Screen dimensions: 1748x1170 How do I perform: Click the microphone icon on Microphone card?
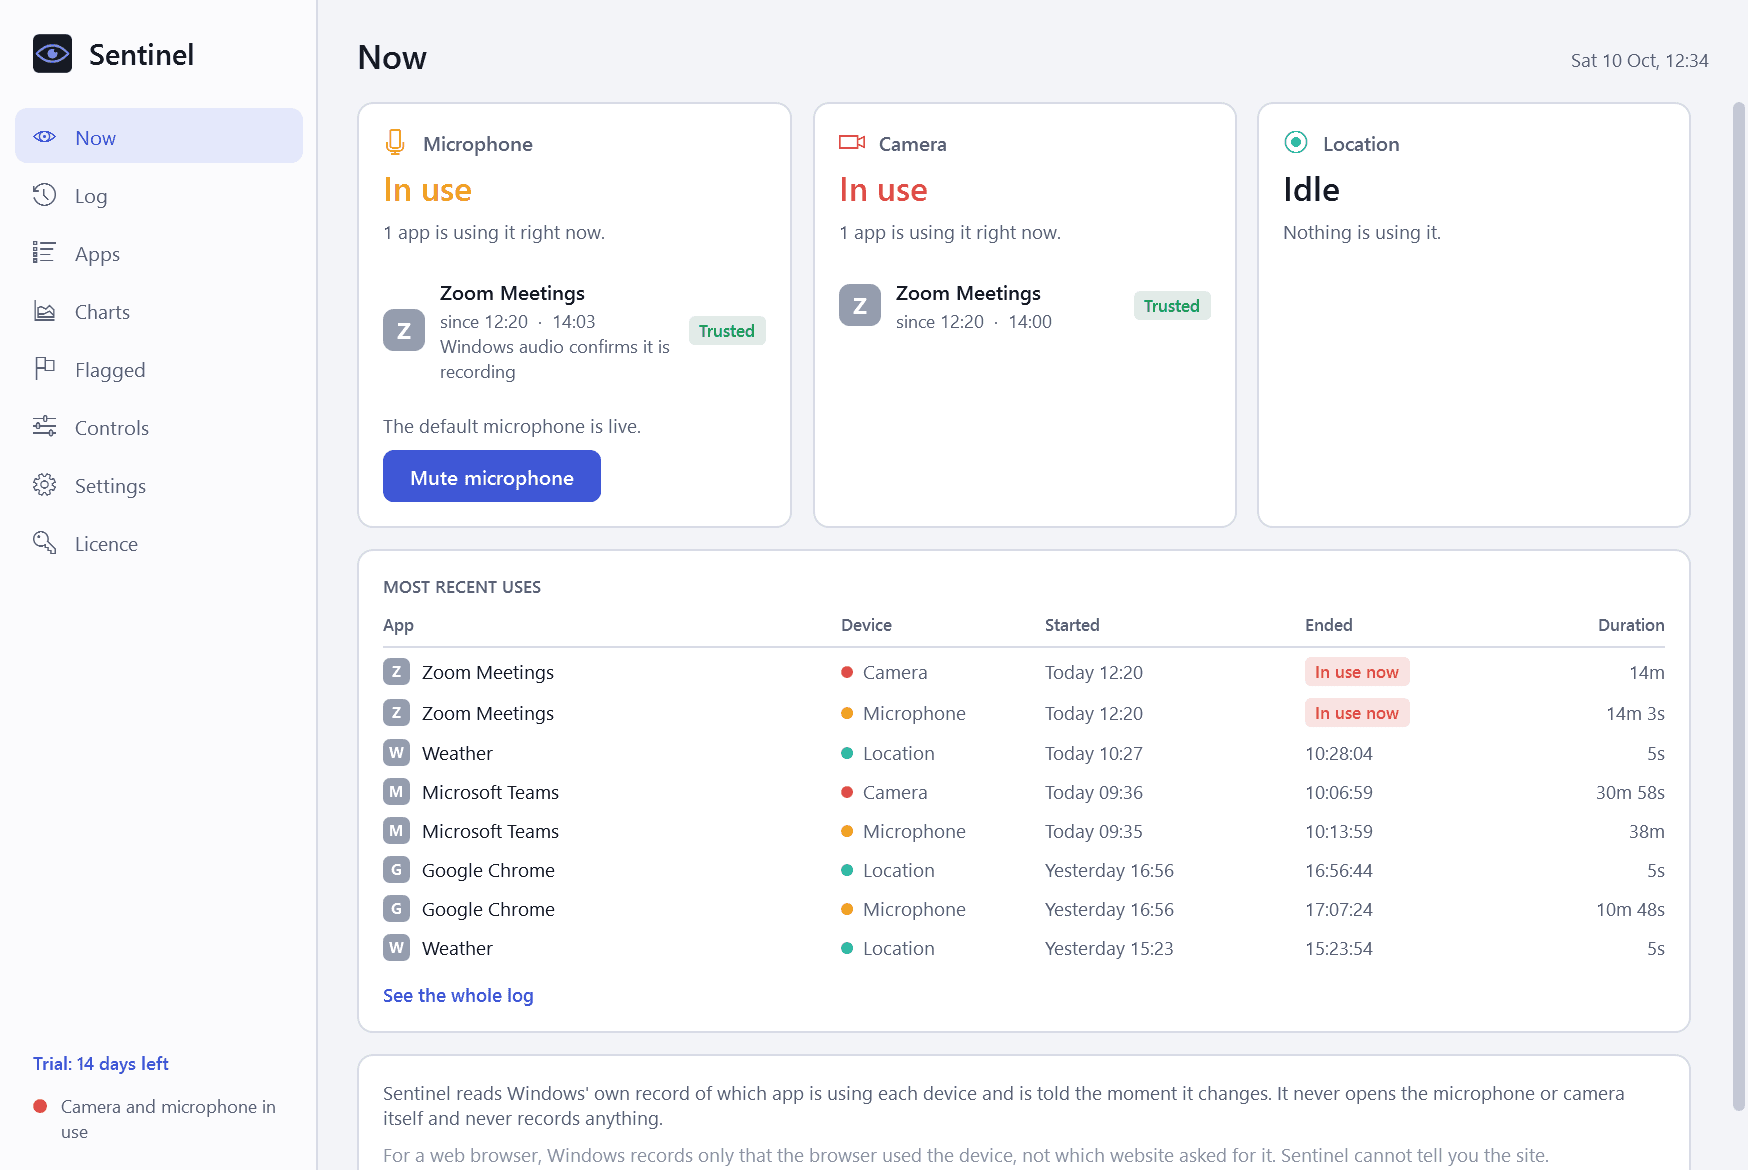pos(395,143)
